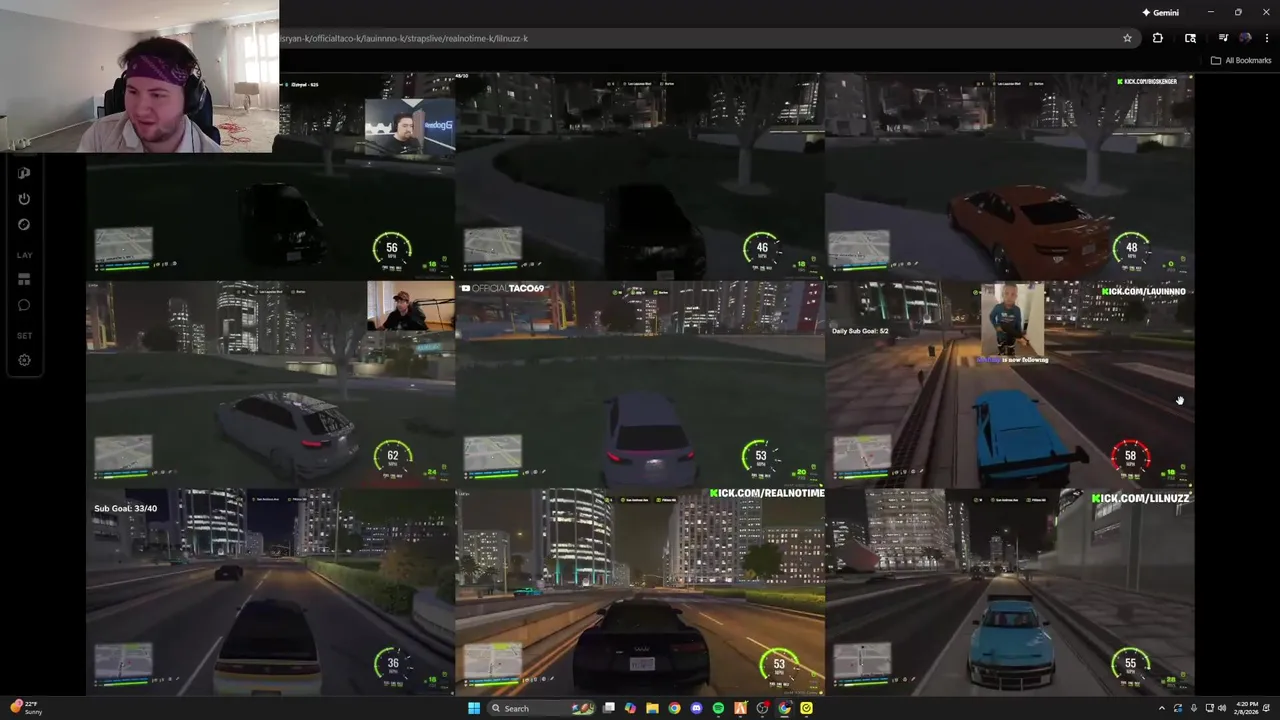
Task: Click the power icon in left sidebar
Action: coord(24,199)
